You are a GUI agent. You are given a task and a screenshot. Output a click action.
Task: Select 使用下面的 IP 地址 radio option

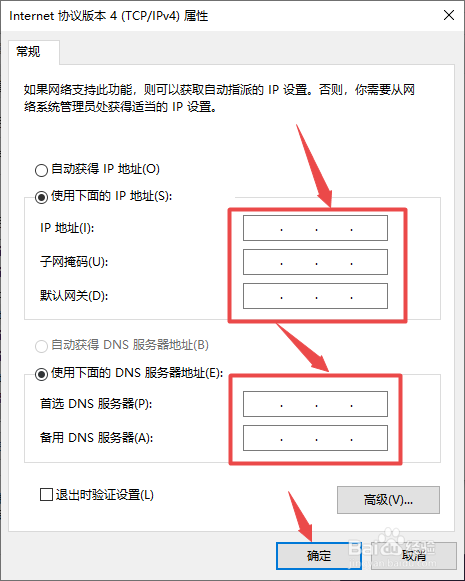click(41, 197)
